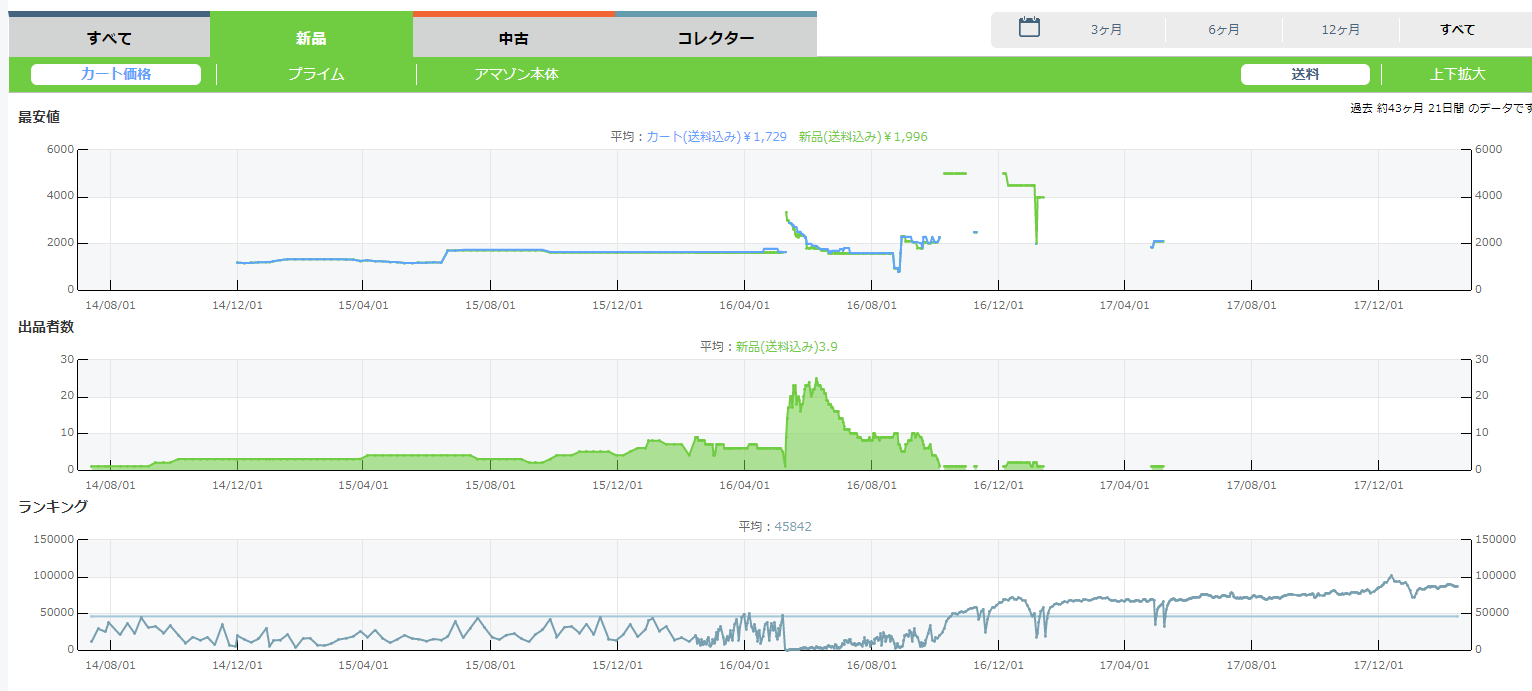The height and width of the screenshot is (691, 1532).
Task: Toggle the カート価格 filter
Action: coord(116,74)
